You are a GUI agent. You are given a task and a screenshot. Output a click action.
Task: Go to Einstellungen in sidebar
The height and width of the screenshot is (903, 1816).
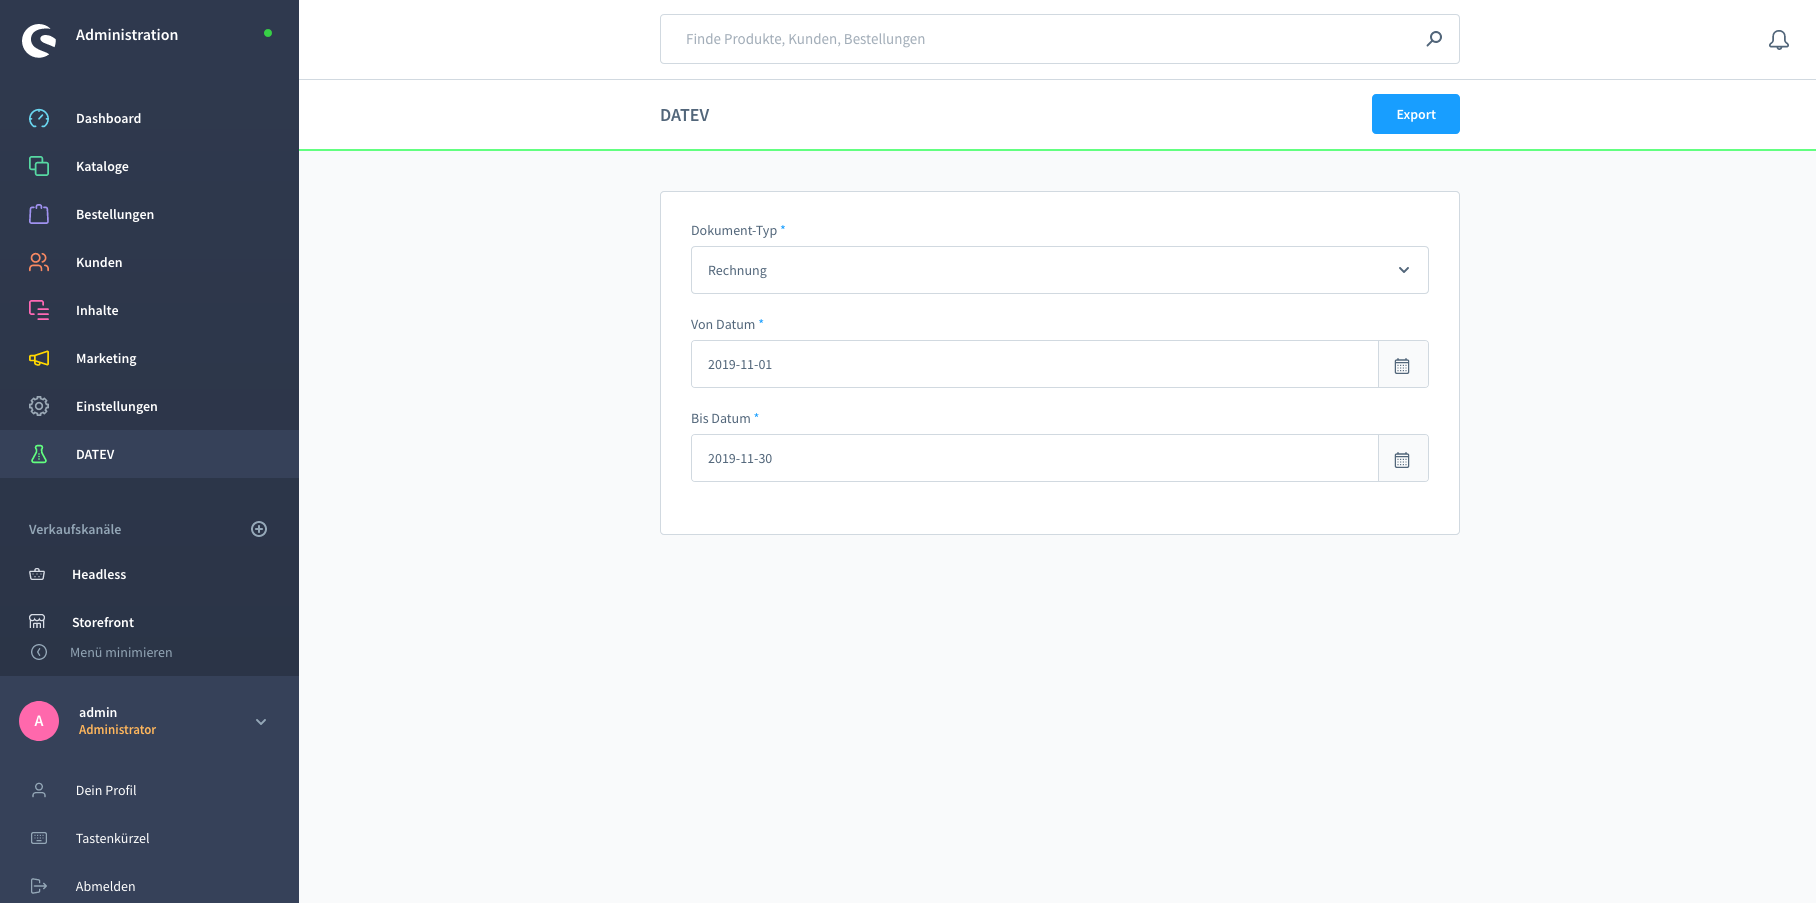116,406
